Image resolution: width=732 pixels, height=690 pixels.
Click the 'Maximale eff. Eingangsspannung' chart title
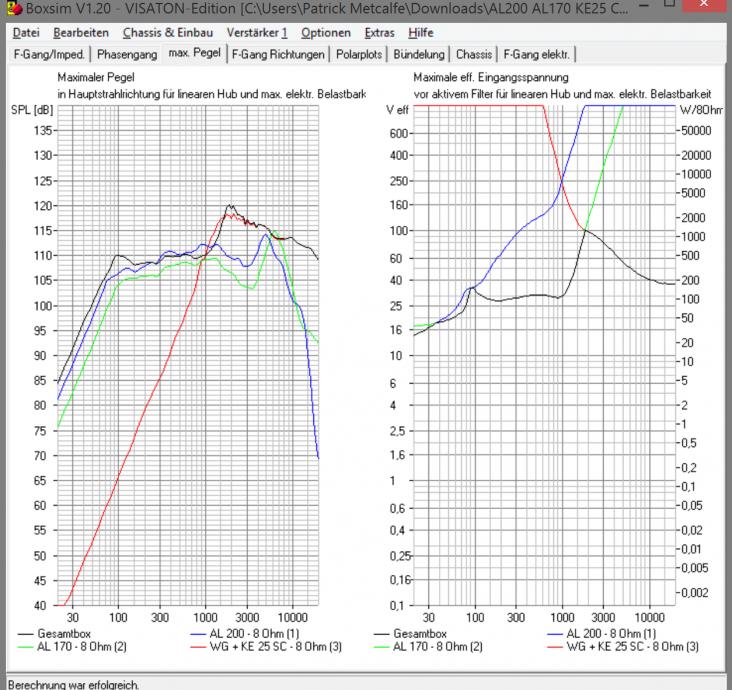tap(491, 77)
